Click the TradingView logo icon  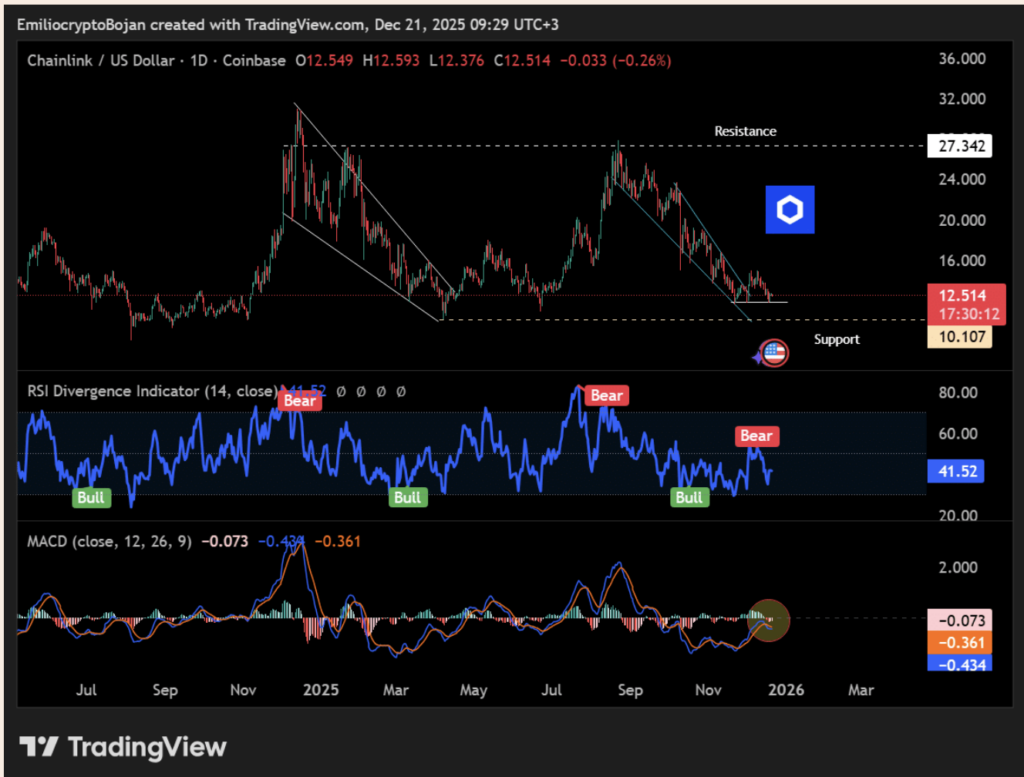pyautogui.click(x=40, y=747)
